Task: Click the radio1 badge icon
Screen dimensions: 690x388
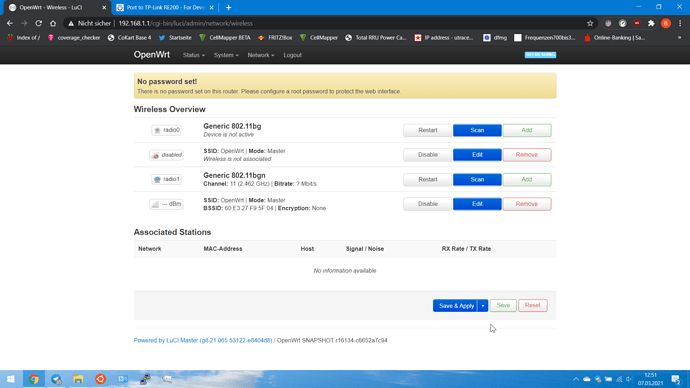Action: (166, 179)
